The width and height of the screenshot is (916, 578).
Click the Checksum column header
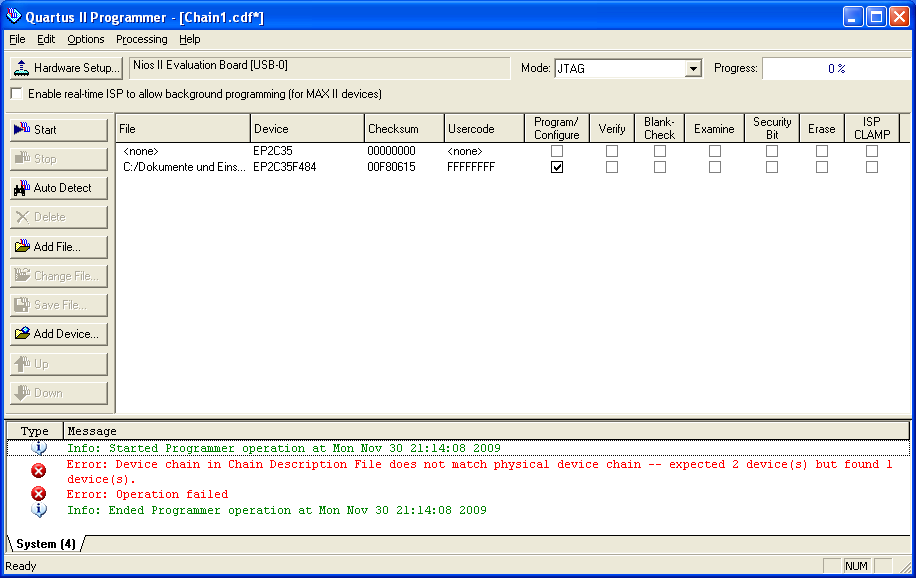pos(404,129)
